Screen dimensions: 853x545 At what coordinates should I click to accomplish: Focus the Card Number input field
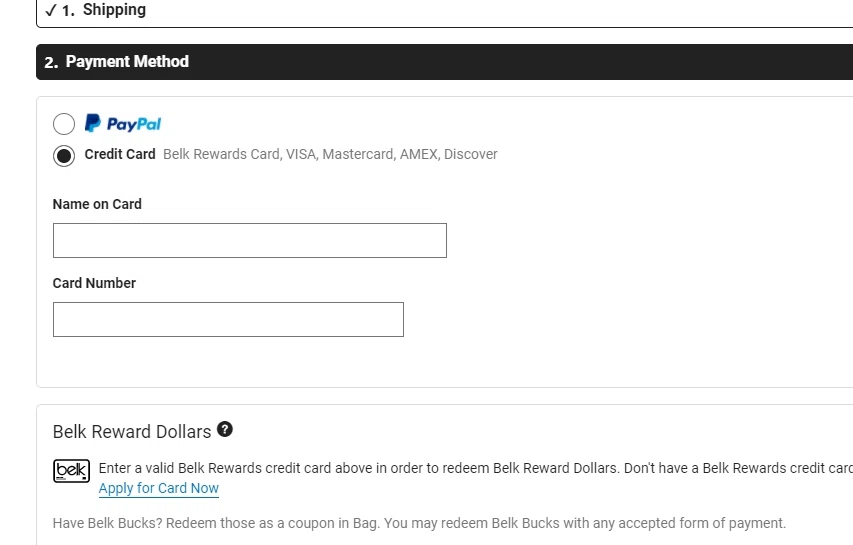[228, 320]
